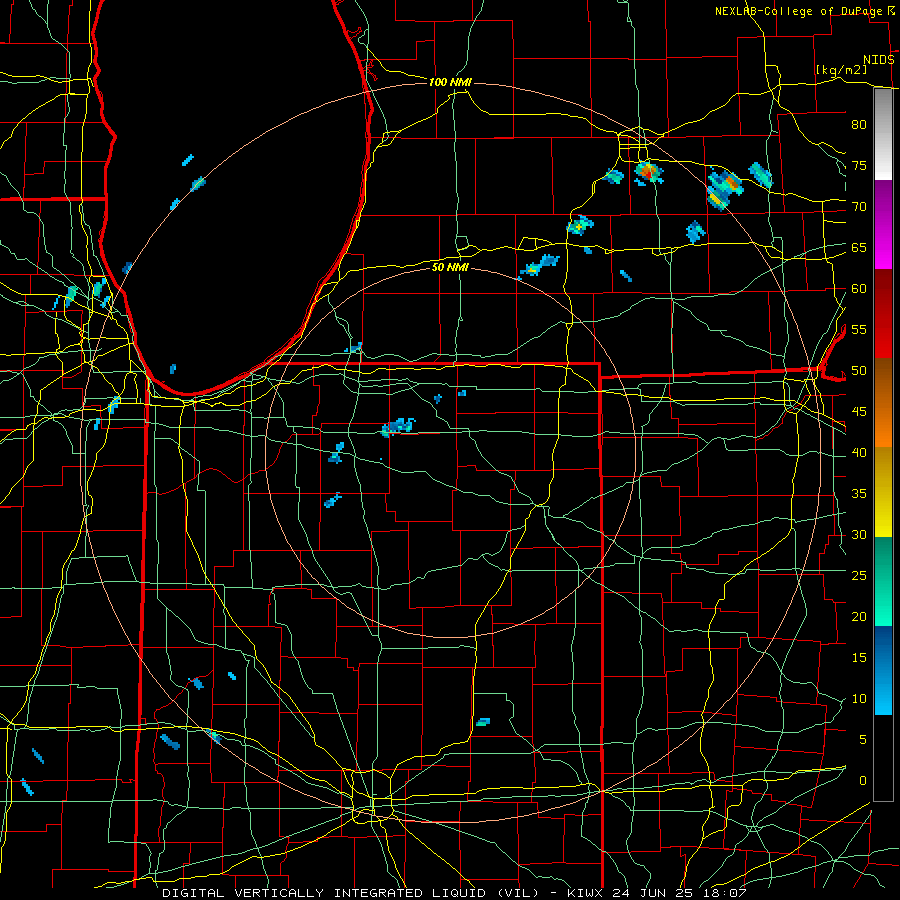
Task: Select the yellow segment of the VIL scale
Action: point(883,492)
